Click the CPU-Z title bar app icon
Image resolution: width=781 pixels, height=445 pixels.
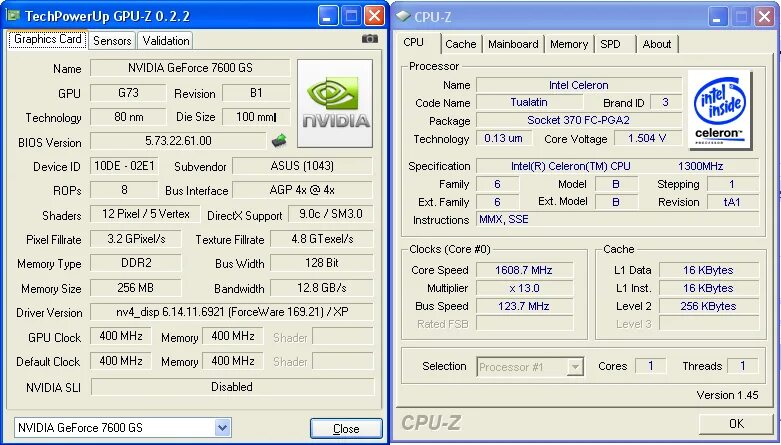403,16
